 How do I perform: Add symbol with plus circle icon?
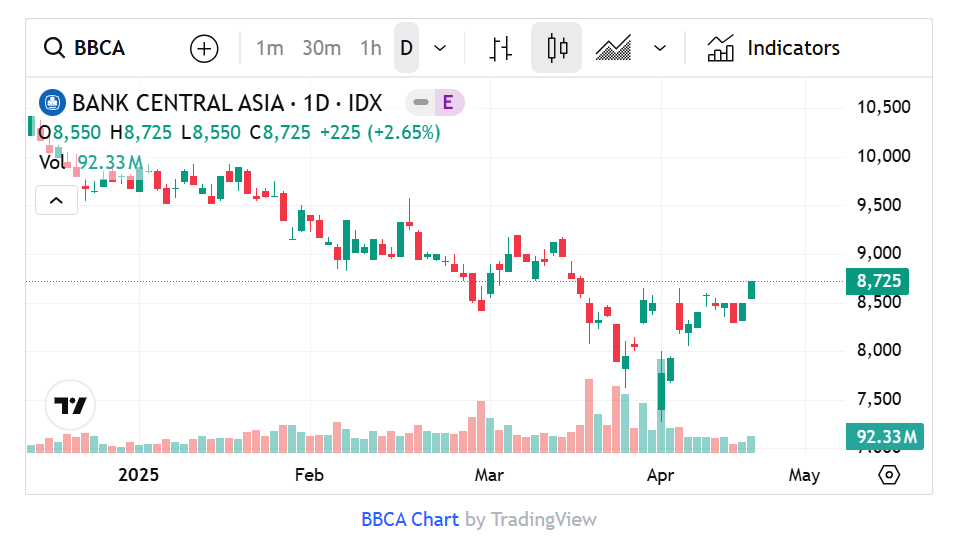coord(204,48)
